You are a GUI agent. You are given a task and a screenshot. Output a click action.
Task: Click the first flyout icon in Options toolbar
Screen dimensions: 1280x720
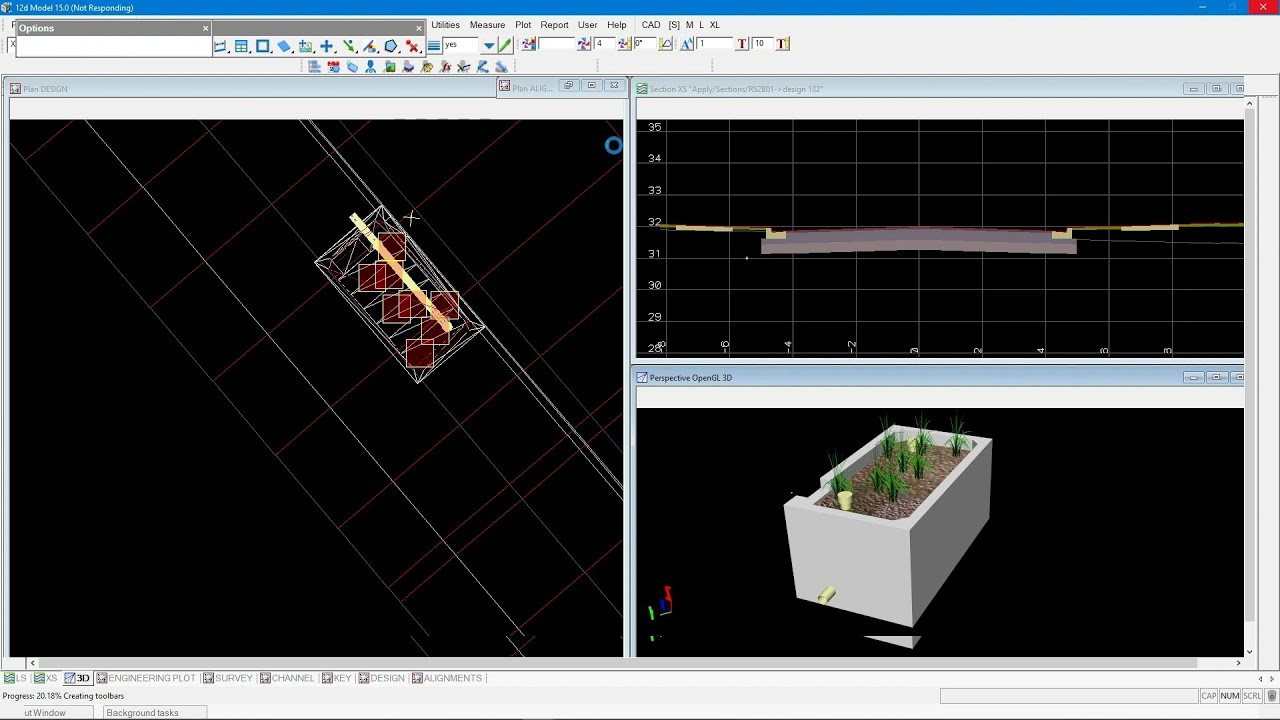pyautogui.click(x=220, y=46)
